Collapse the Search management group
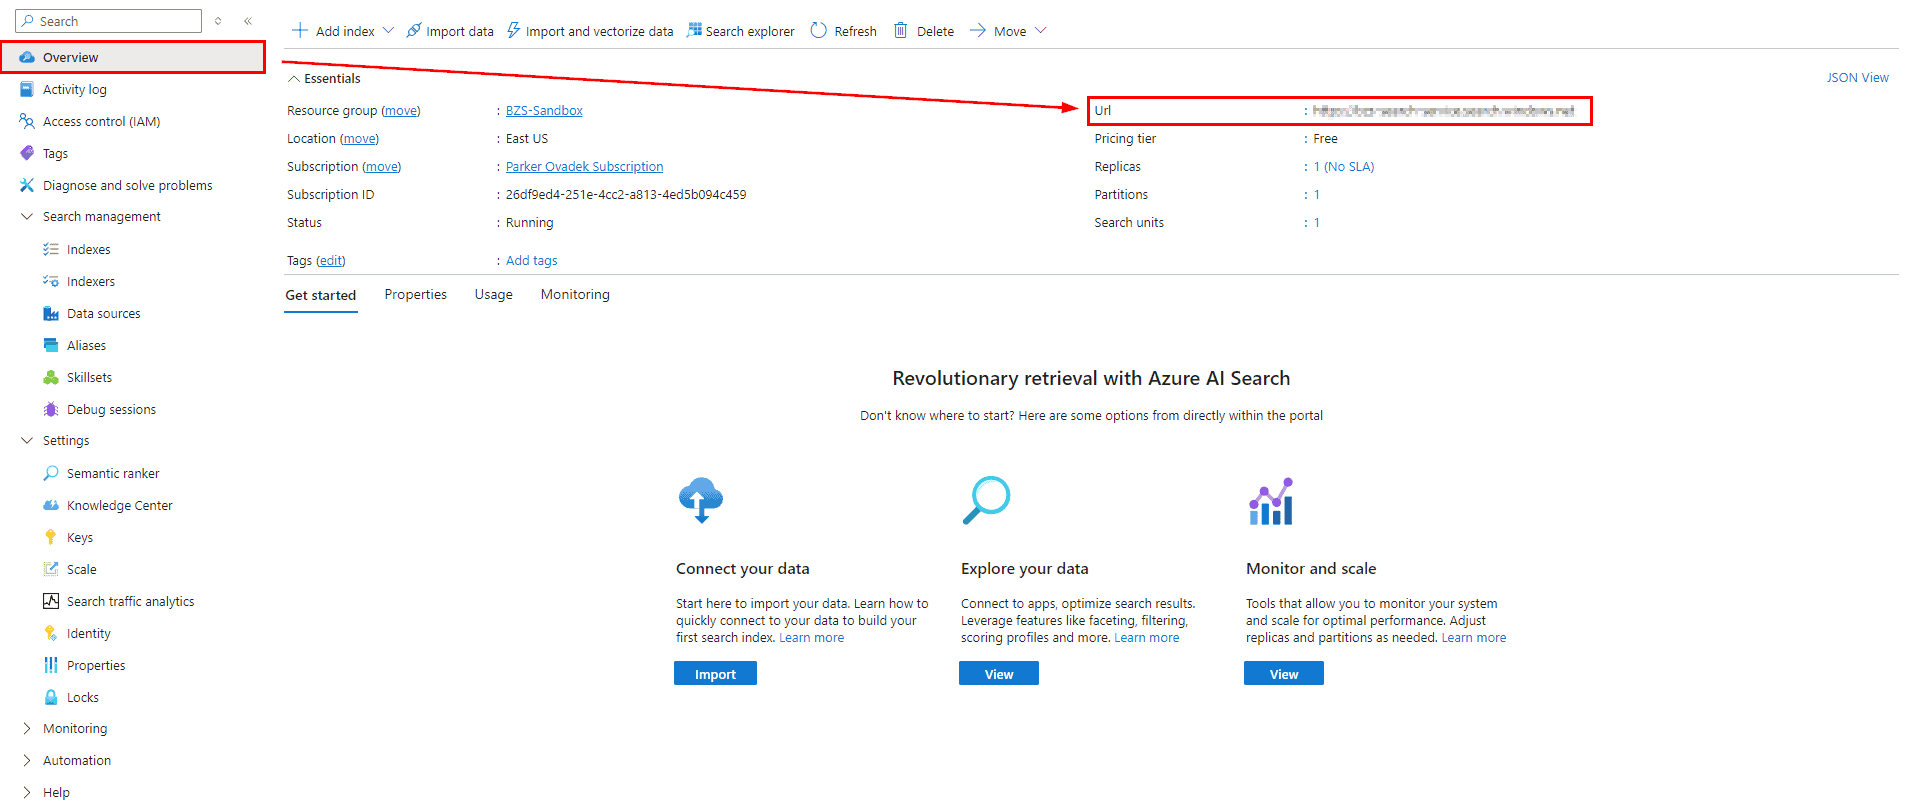This screenshot has width=1911, height=811. point(27,216)
